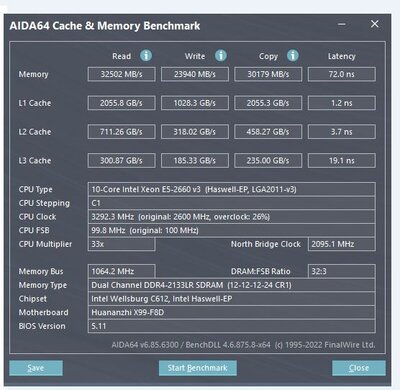Click the North Bridge Clock 2095.1 MHz field

342,244
